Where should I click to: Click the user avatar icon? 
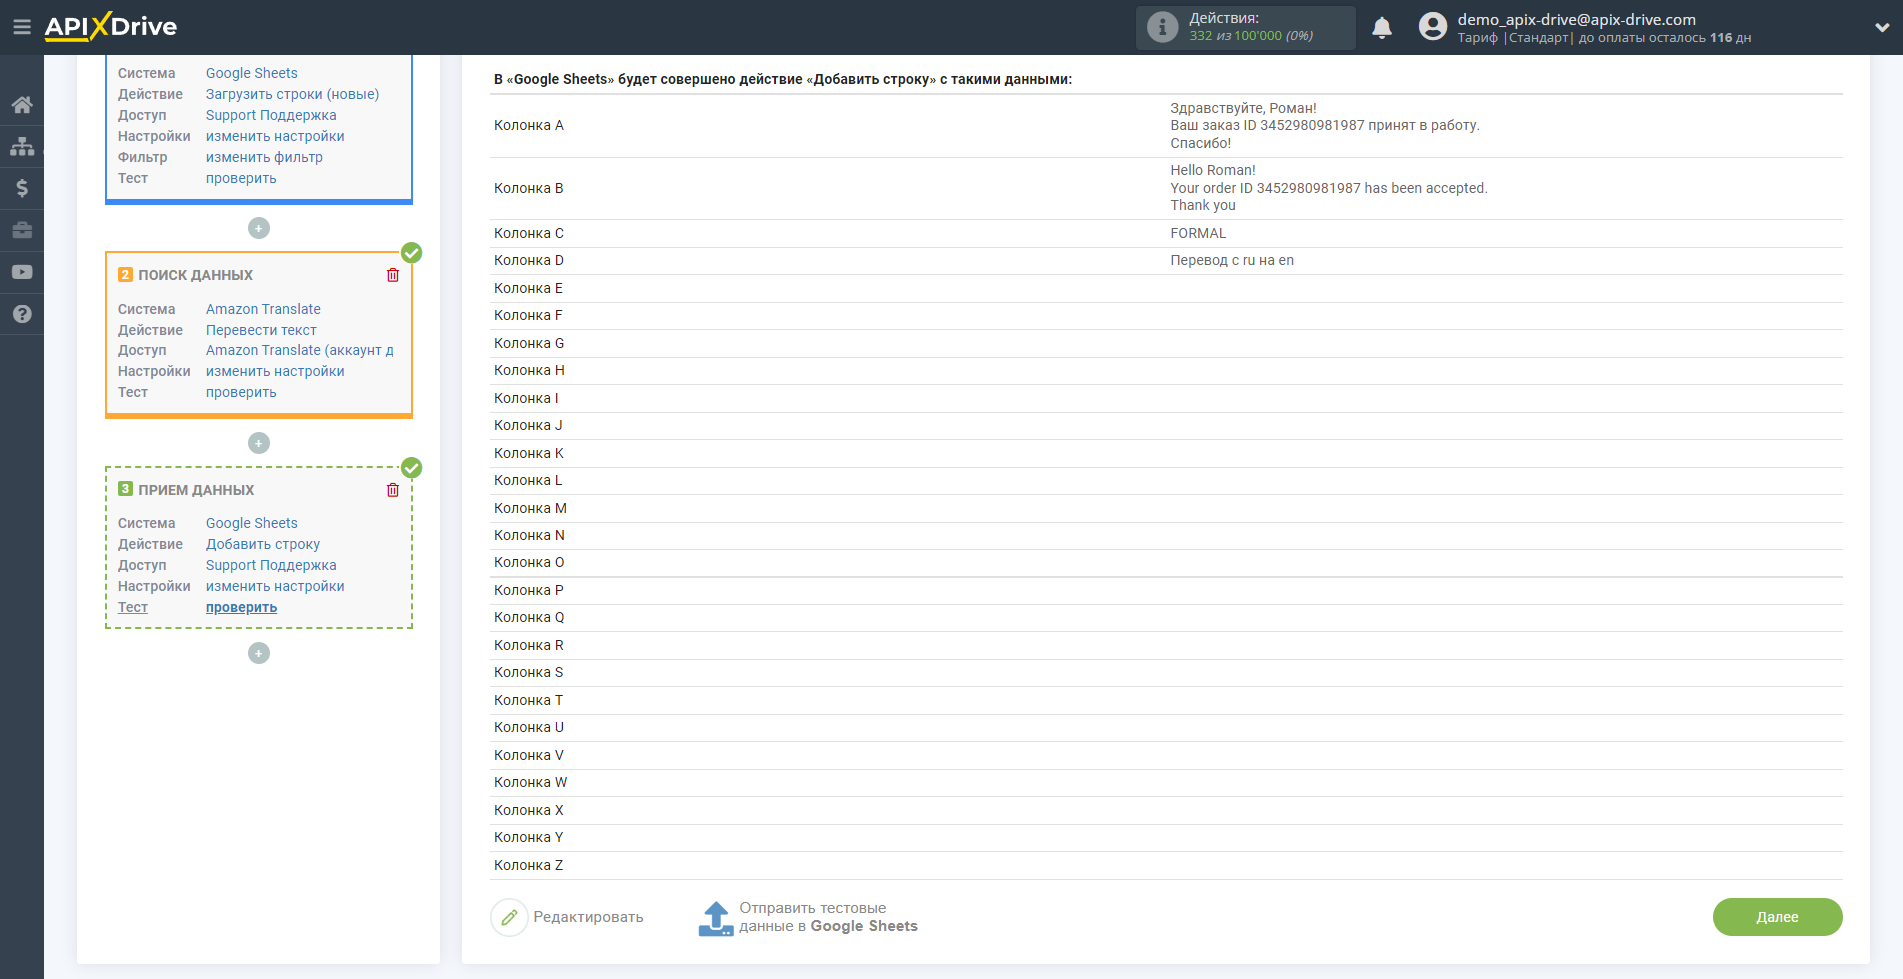(x=1433, y=27)
